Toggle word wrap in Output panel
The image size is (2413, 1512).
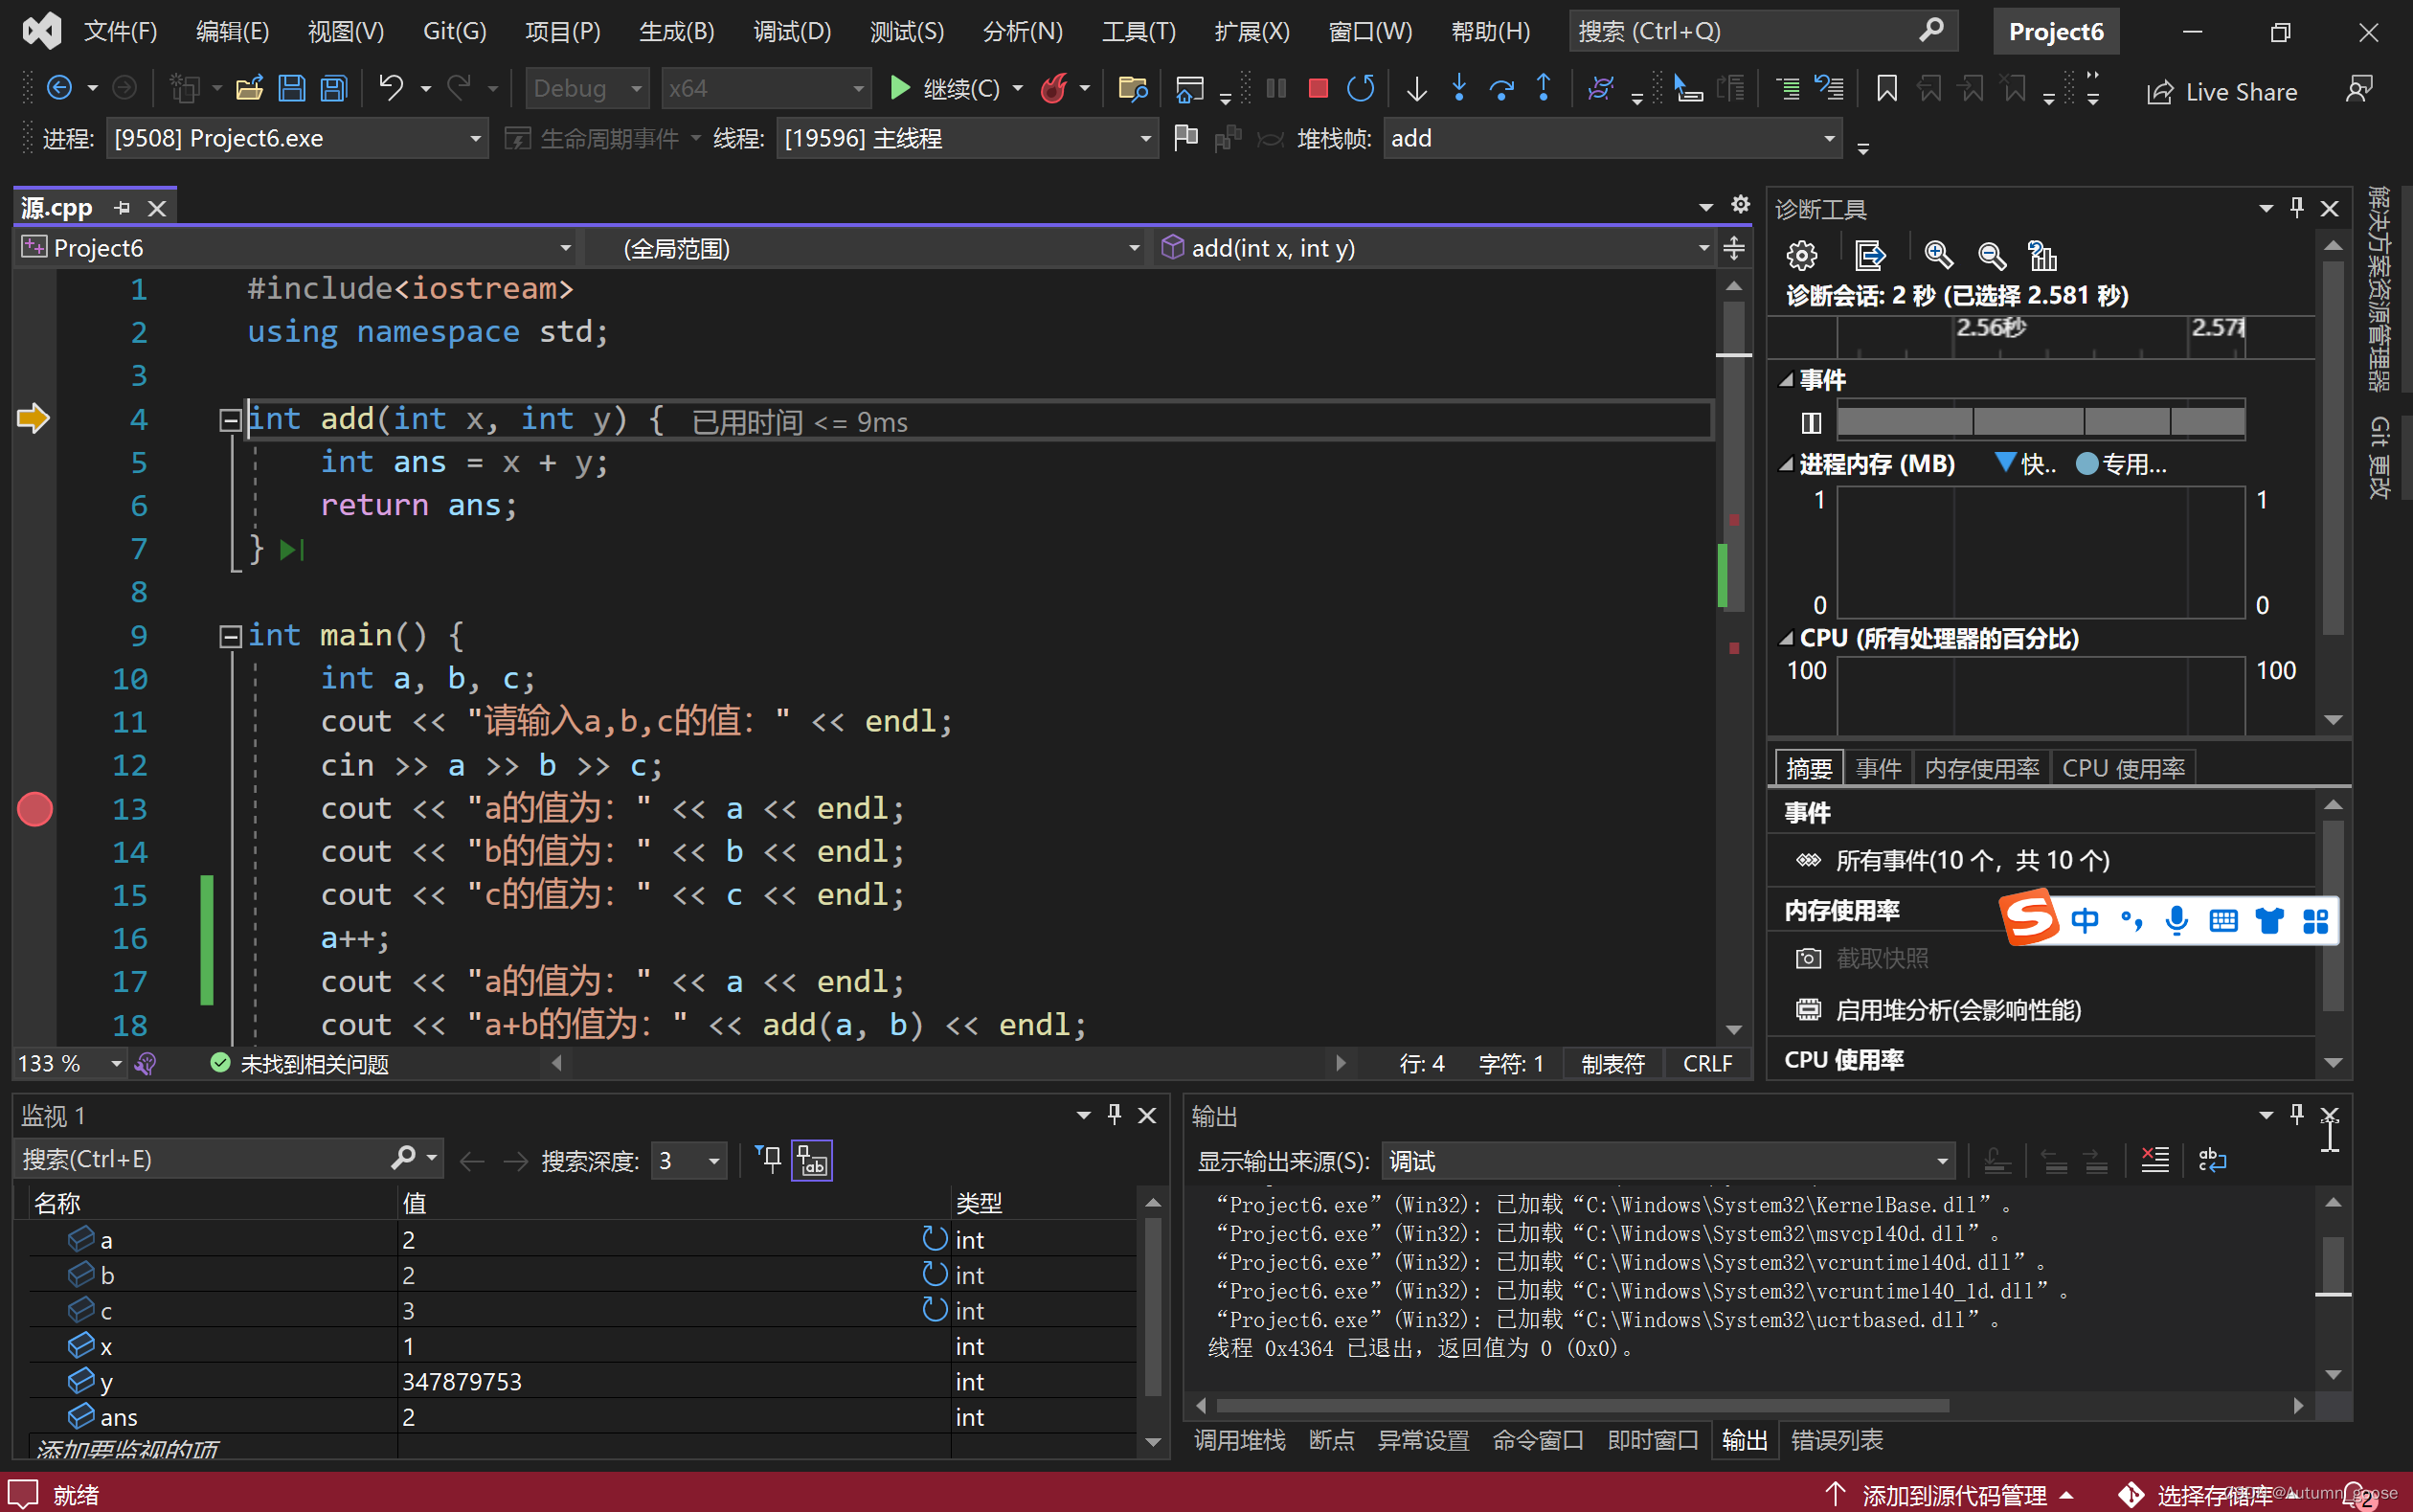click(2211, 1160)
